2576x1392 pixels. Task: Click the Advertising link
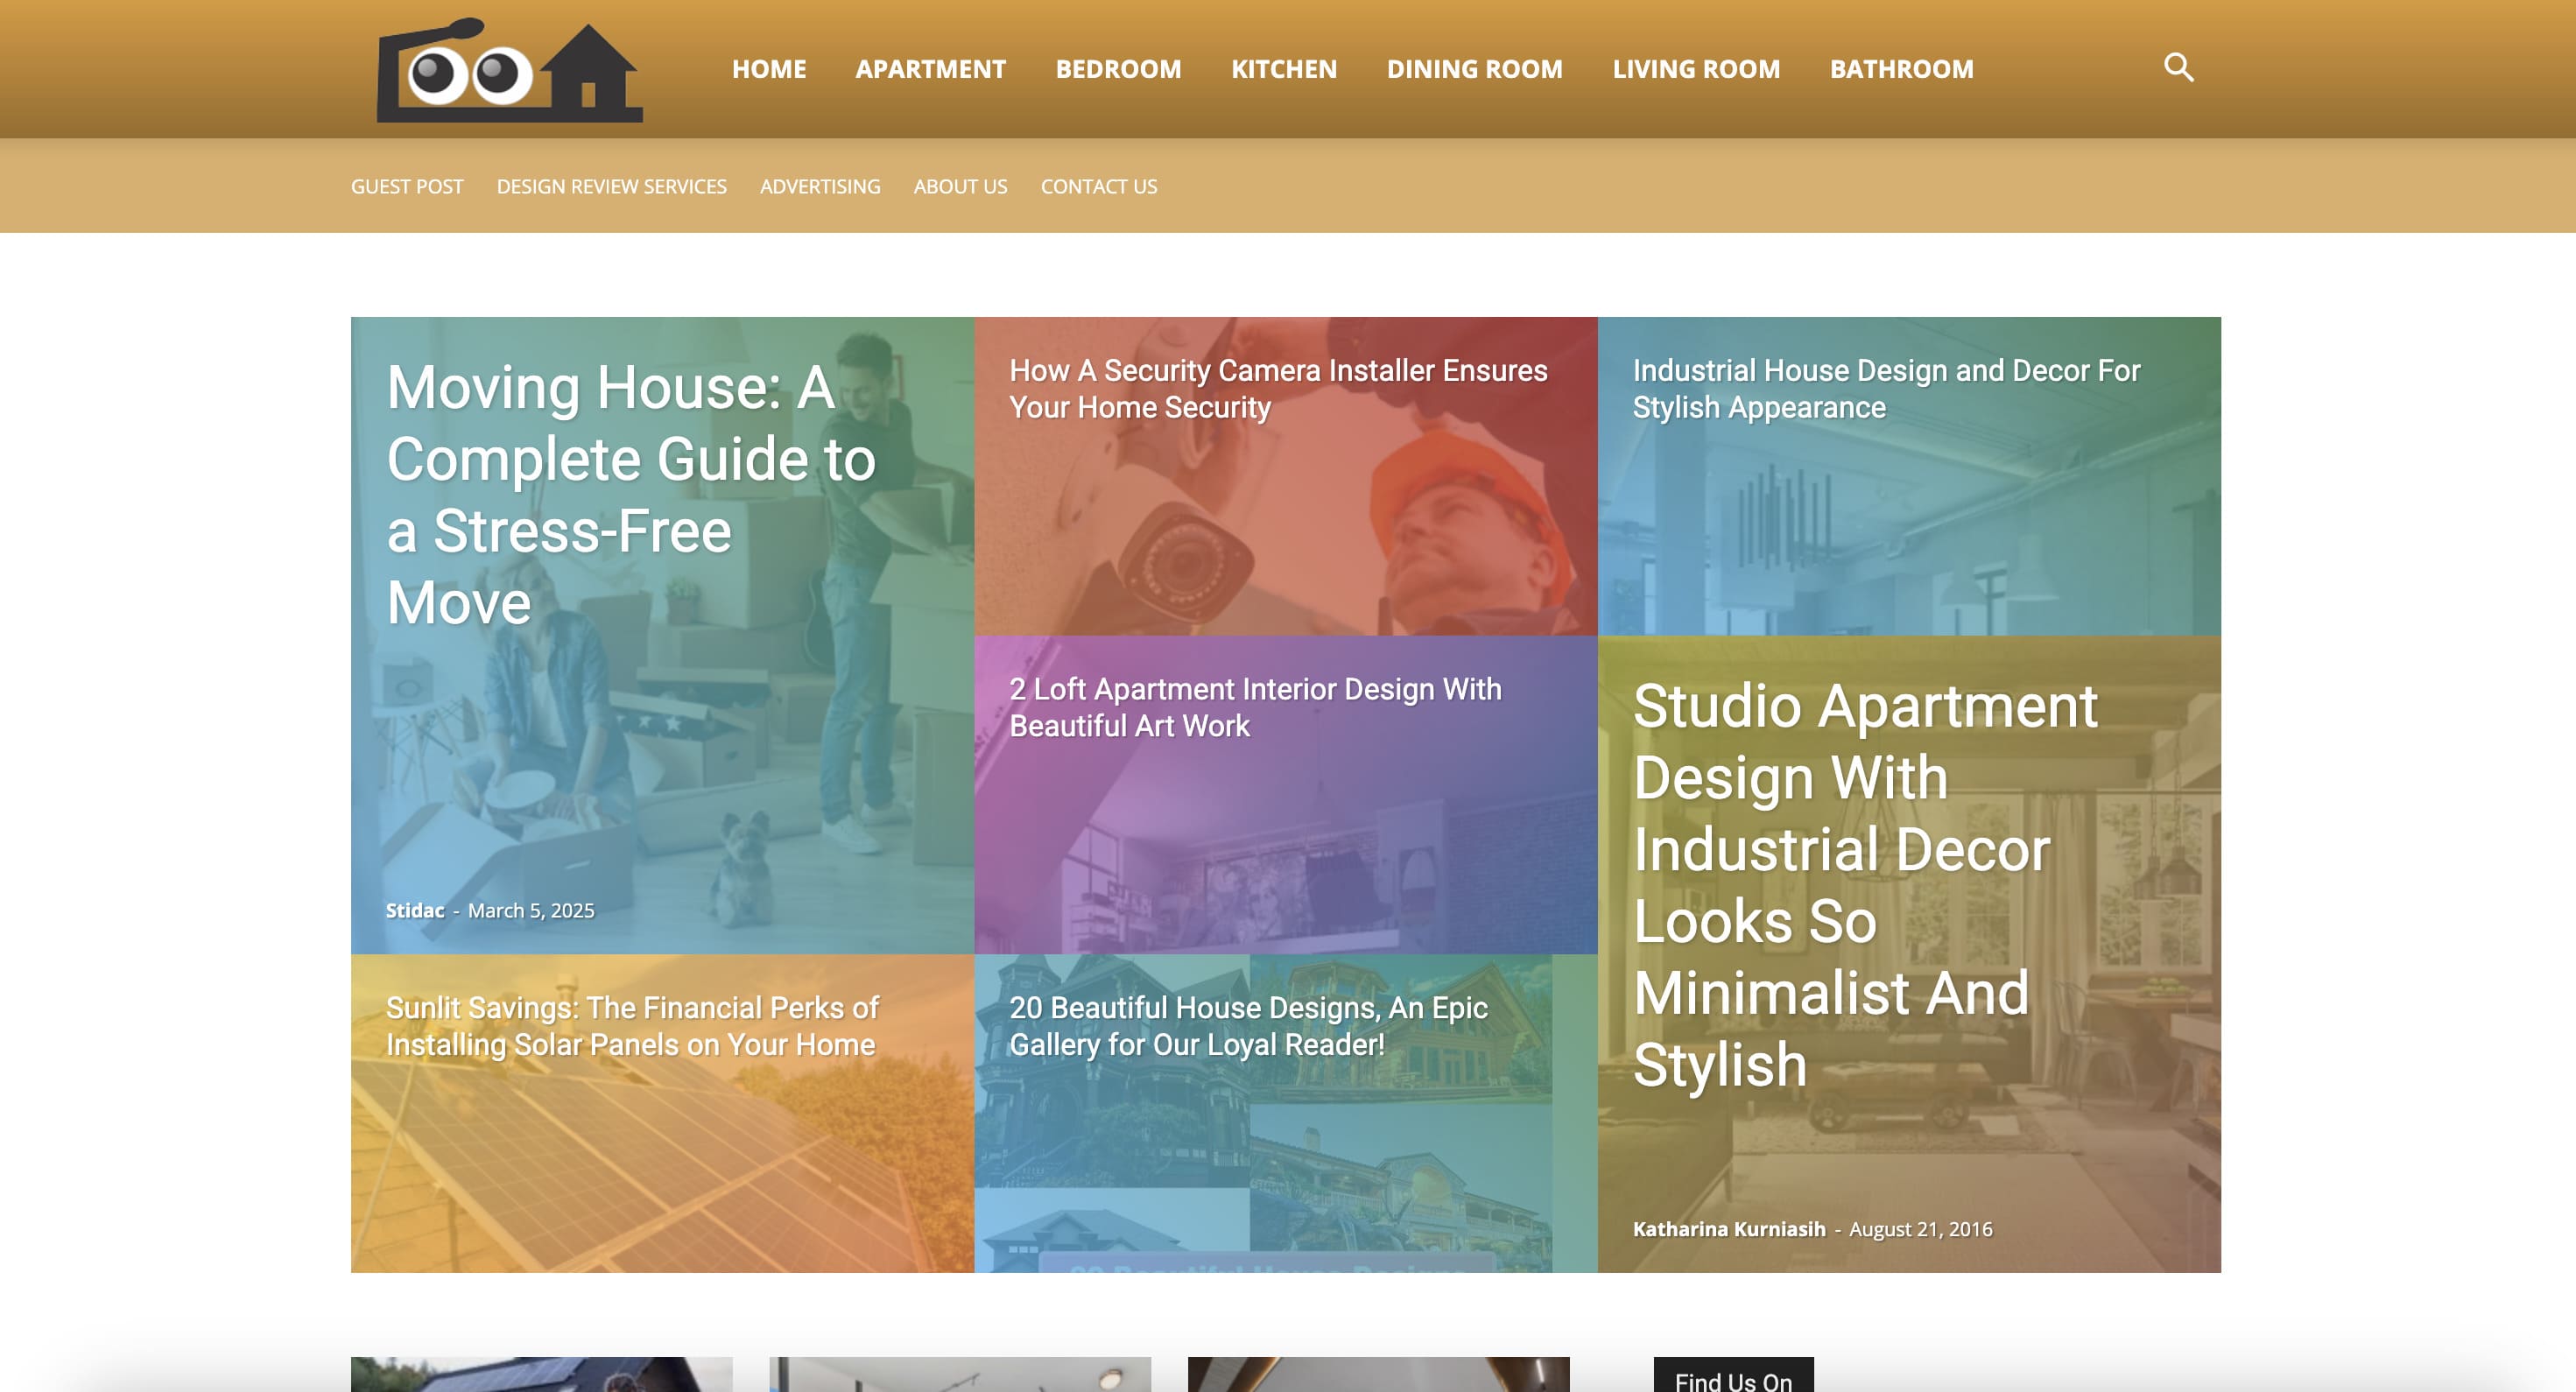point(819,187)
